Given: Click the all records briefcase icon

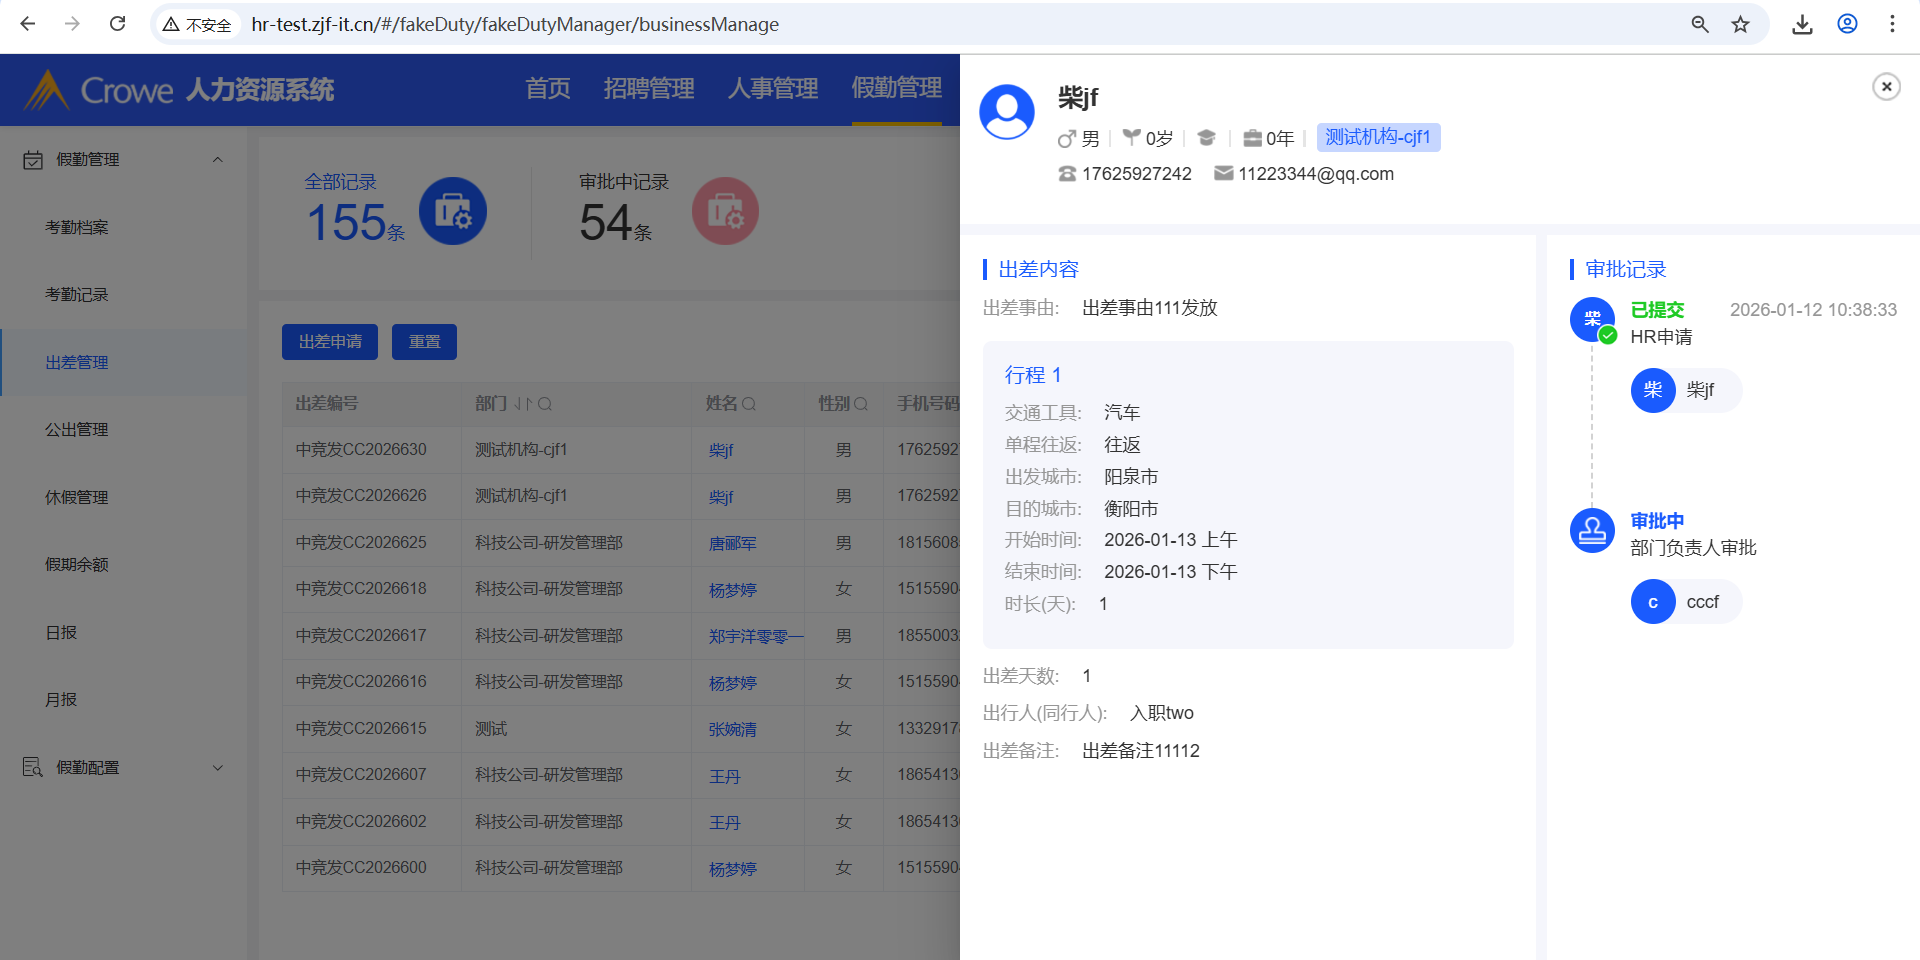Looking at the screenshot, I should [x=453, y=212].
